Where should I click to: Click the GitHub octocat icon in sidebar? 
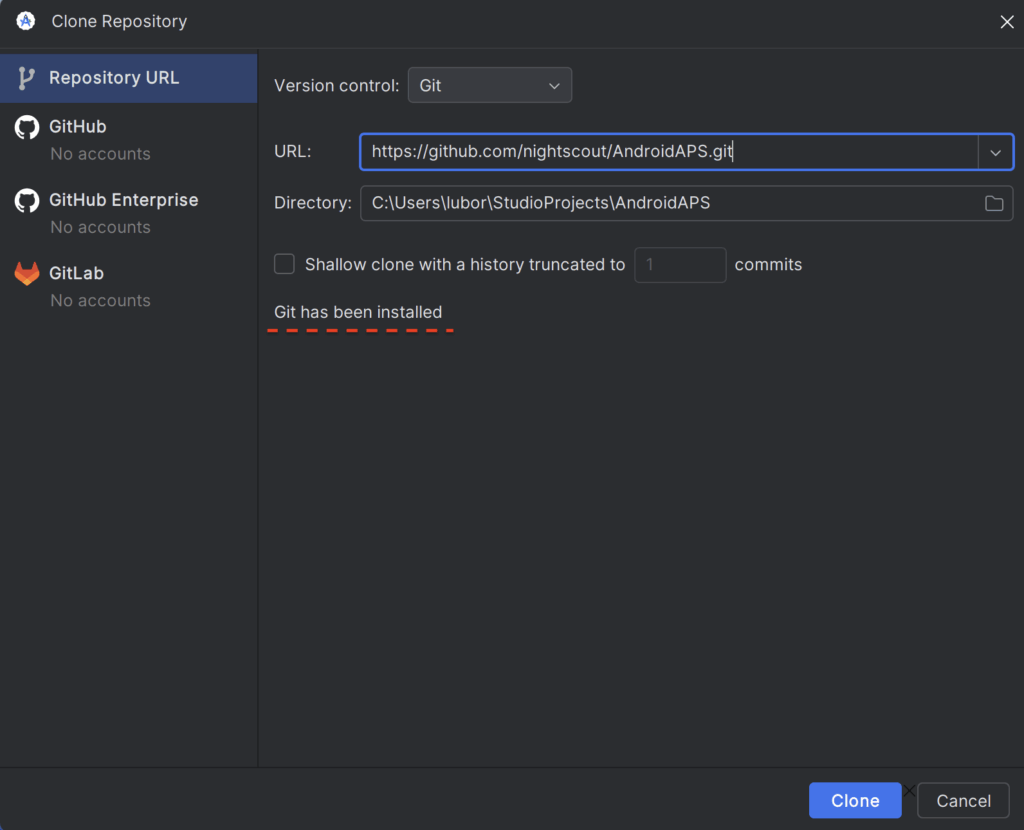27,127
